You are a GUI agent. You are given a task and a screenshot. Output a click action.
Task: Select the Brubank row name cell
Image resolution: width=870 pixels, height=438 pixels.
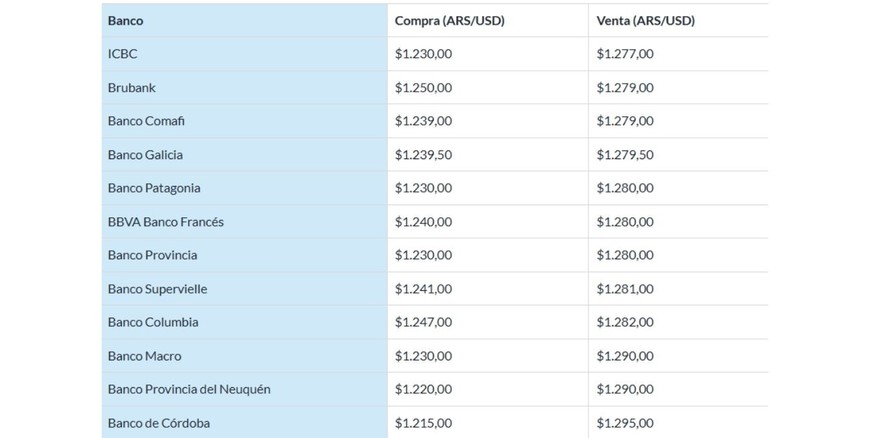tap(132, 88)
